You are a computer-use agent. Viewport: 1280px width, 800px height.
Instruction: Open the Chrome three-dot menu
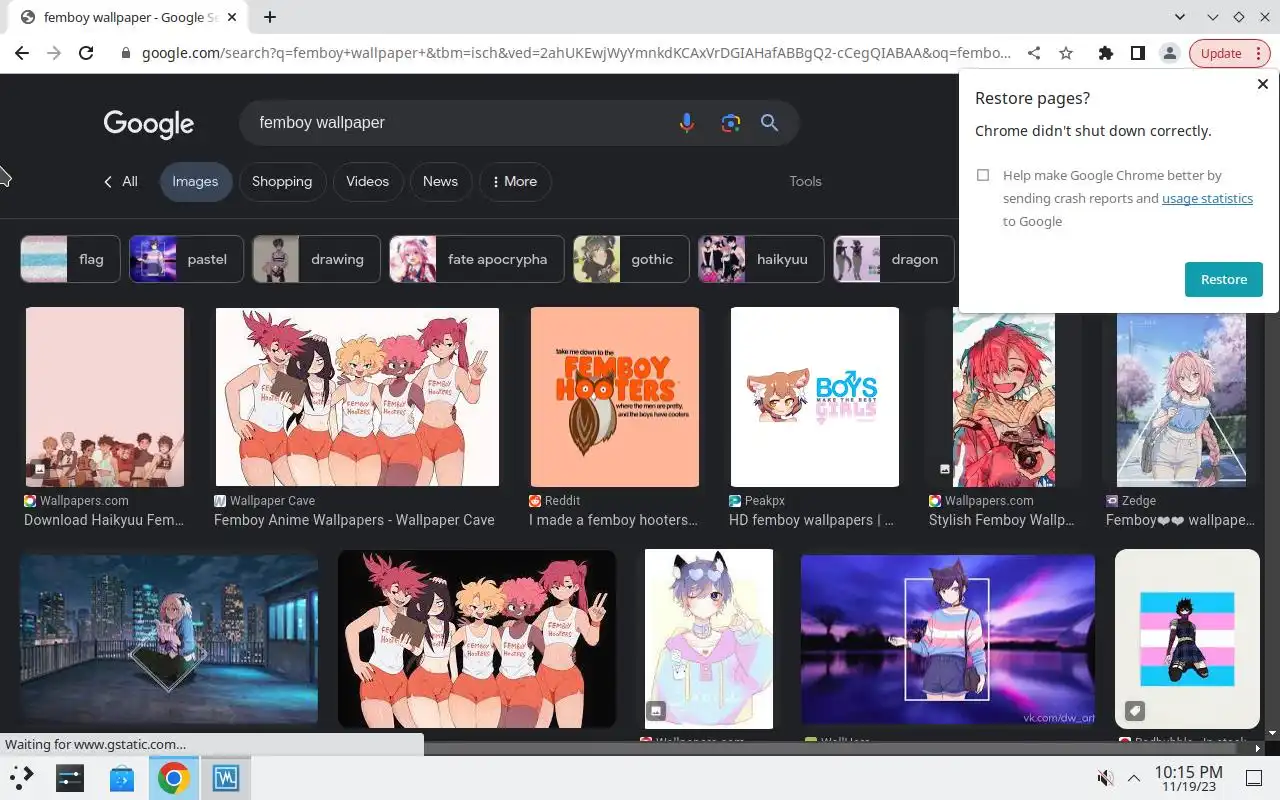(x=1259, y=53)
